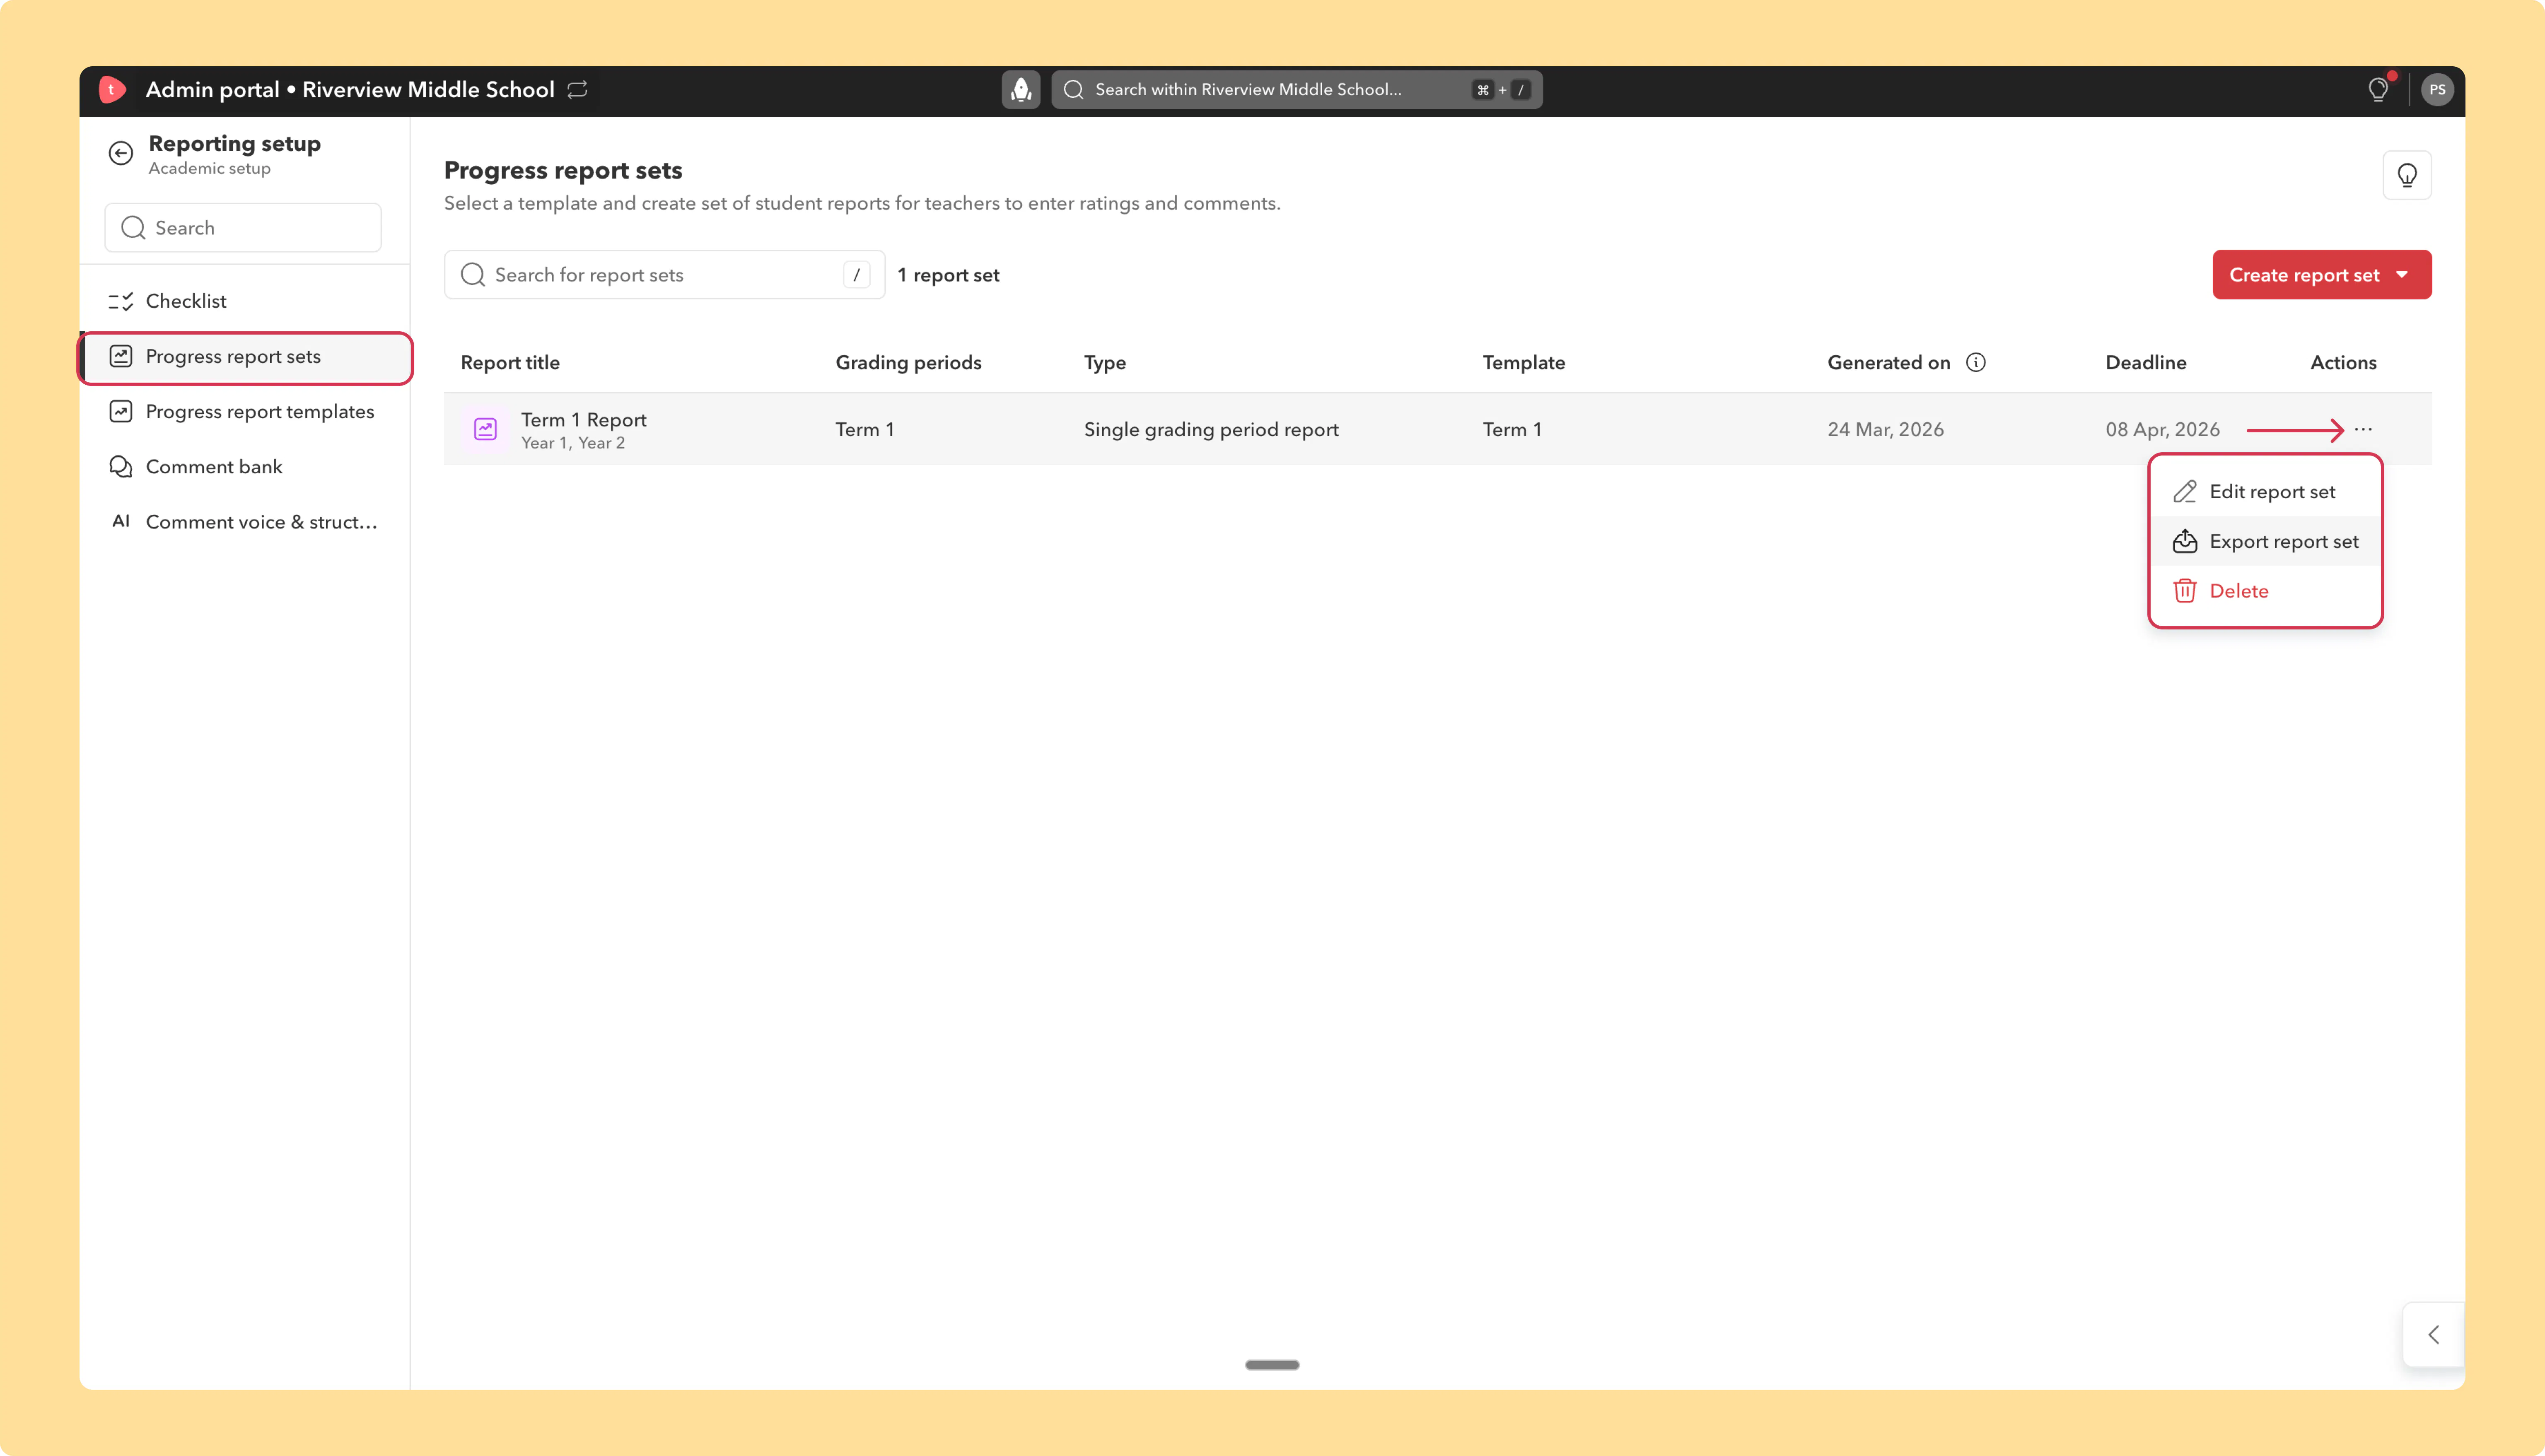Click the Term 1 Report purple icon
This screenshot has height=1456, width=2545.
pyautogui.click(x=485, y=429)
